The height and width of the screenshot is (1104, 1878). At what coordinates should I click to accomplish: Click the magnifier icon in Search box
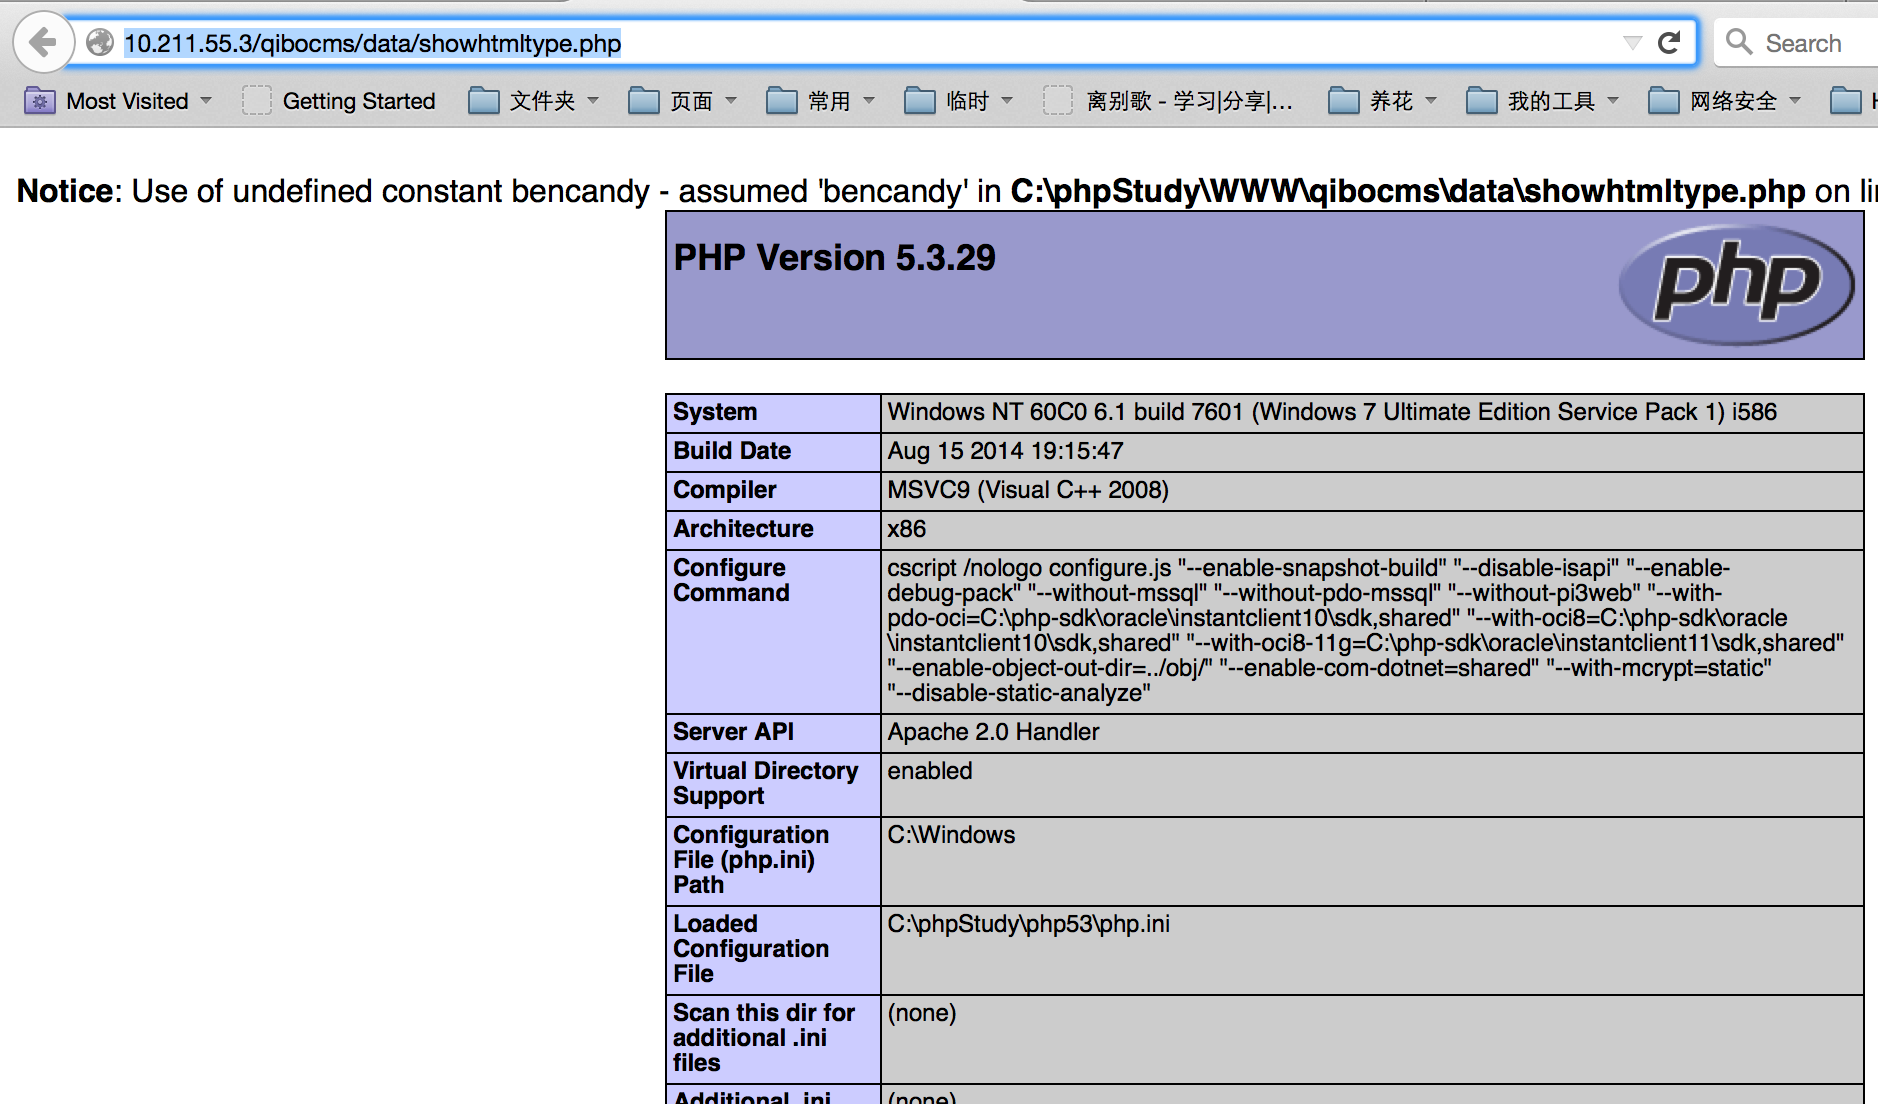pos(1739,42)
